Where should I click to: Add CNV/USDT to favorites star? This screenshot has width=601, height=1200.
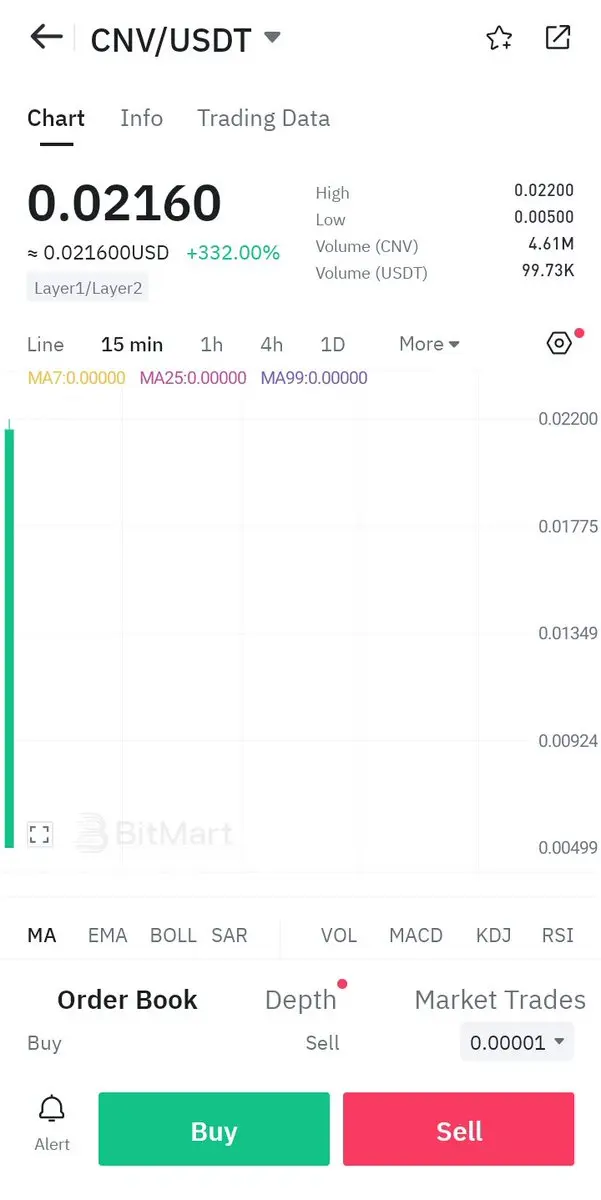coord(499,38)
